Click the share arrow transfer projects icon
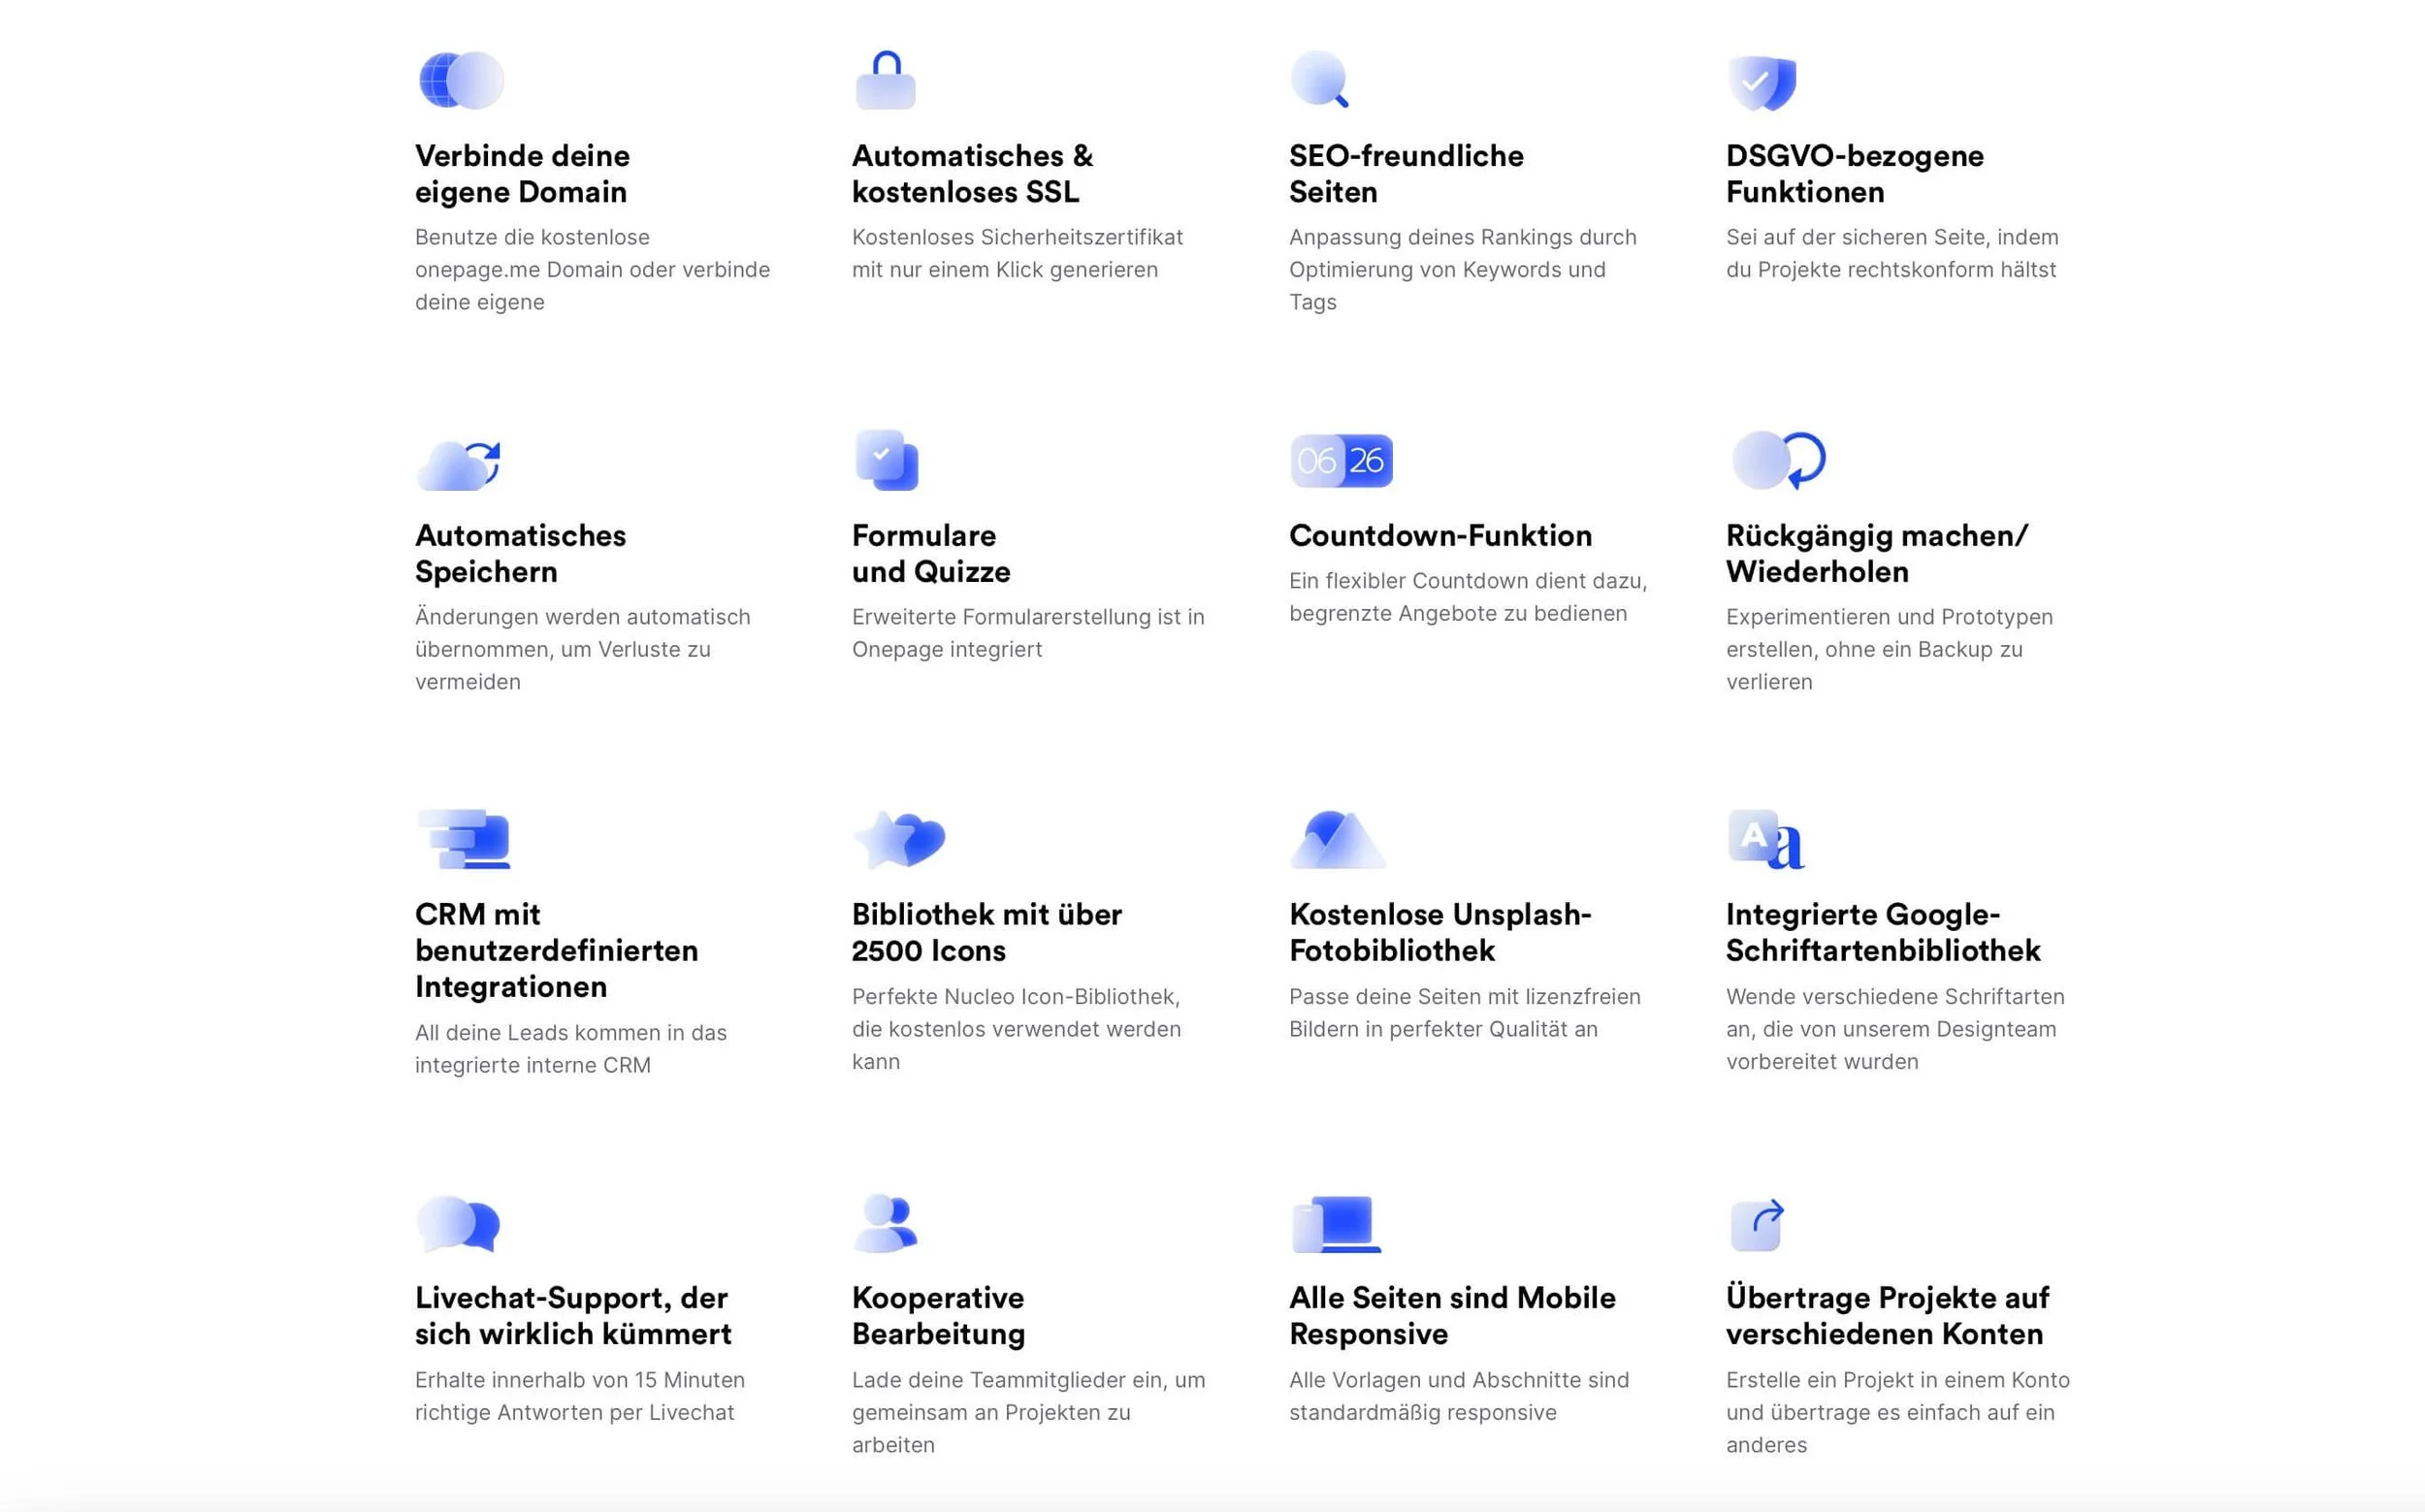 coord(1757,1224)
